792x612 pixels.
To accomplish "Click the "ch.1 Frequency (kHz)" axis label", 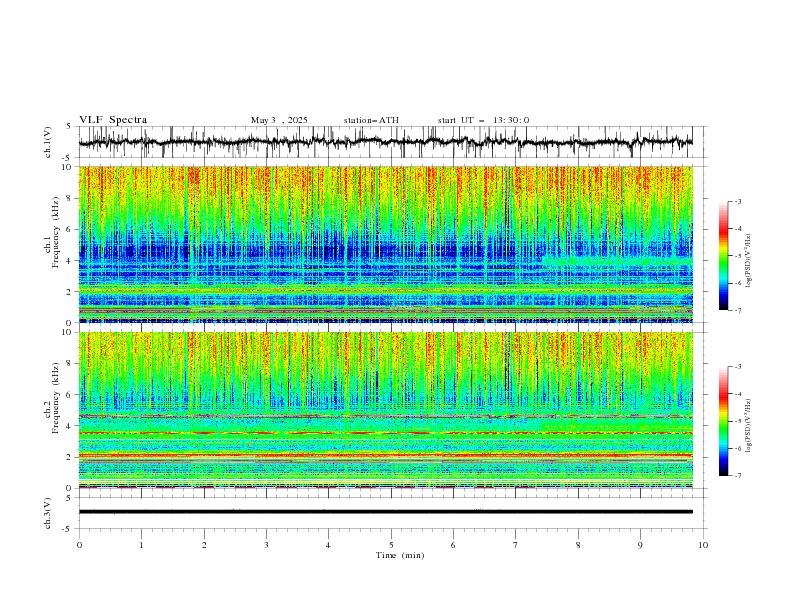I will coord(52,233).
